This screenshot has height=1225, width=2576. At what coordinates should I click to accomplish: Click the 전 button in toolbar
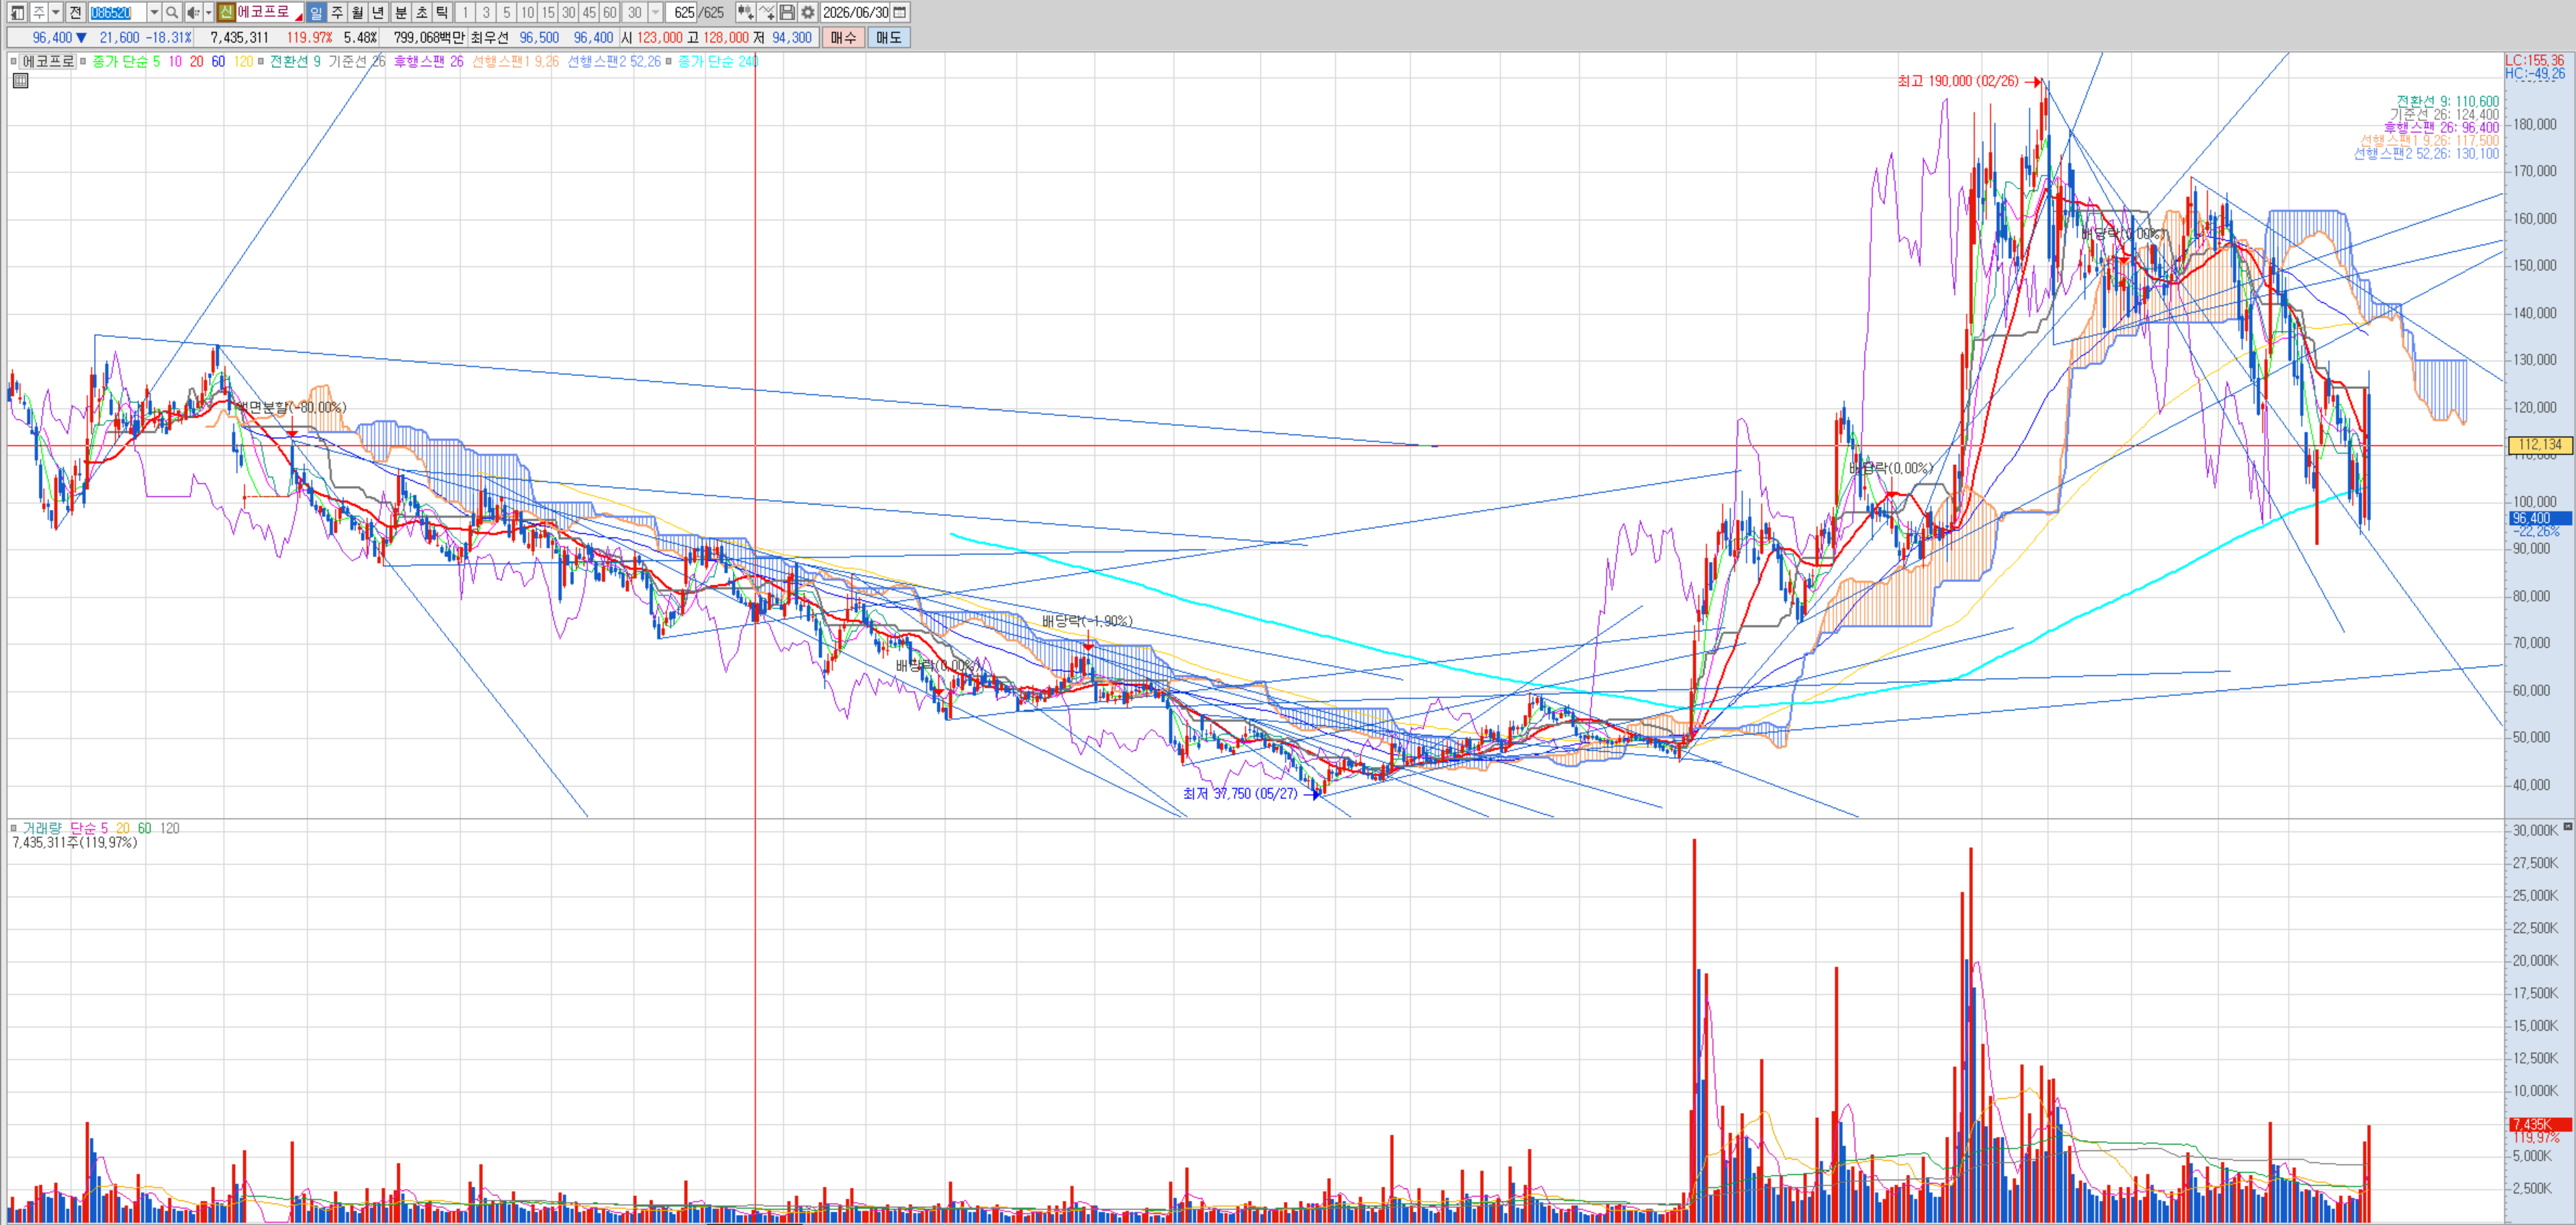coord(75,13)
